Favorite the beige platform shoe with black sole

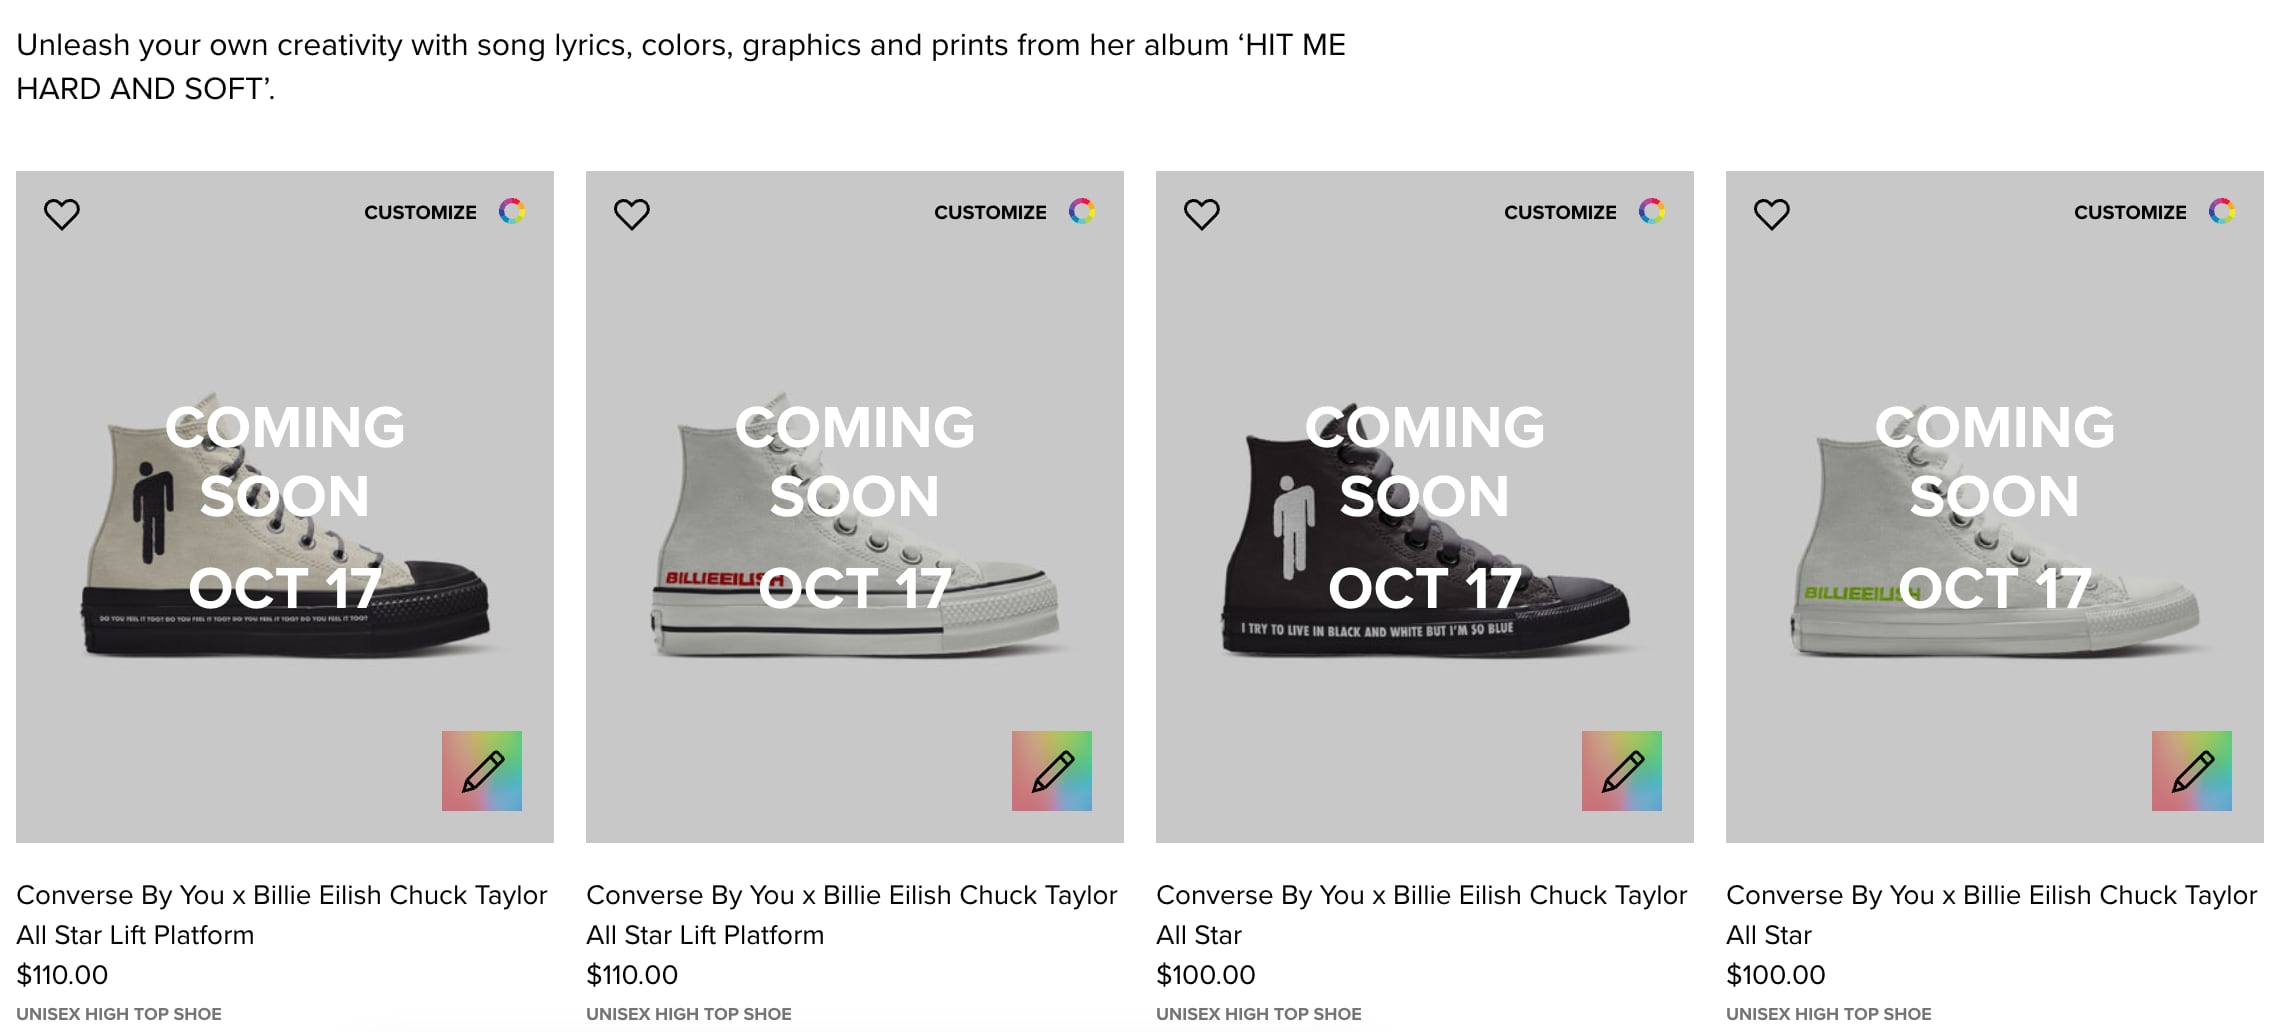coord(62,214)
